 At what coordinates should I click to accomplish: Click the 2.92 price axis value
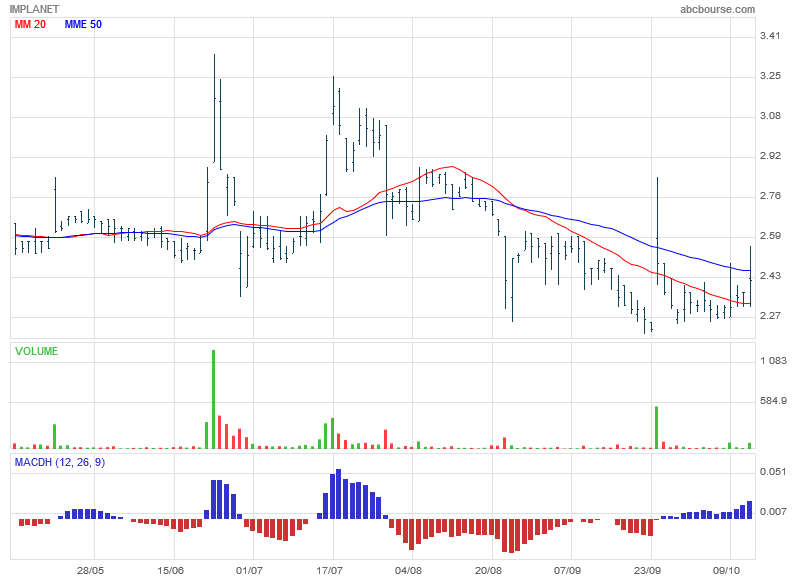[x=770, y=156]
